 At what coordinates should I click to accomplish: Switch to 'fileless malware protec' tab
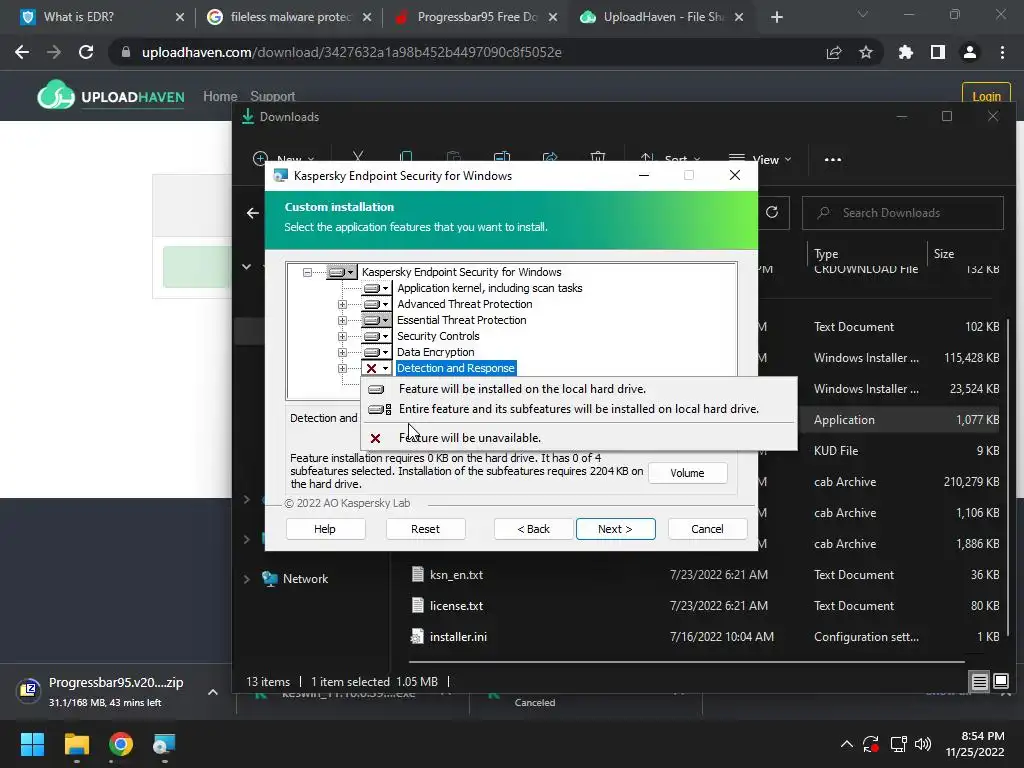click(x=288, y=17)
